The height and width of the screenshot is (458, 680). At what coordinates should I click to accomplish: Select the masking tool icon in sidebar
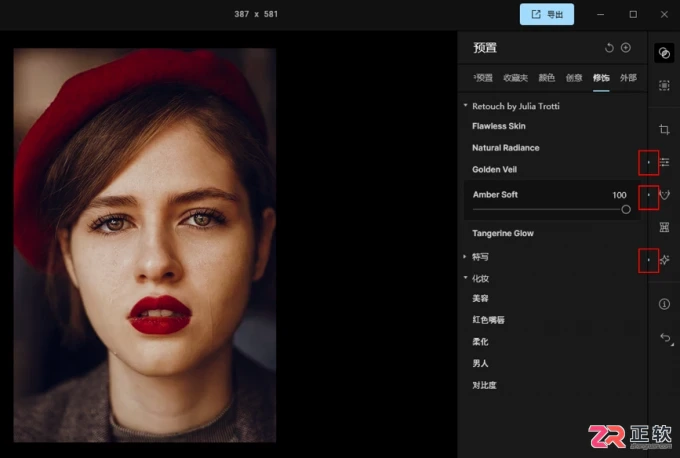point(664,85)
